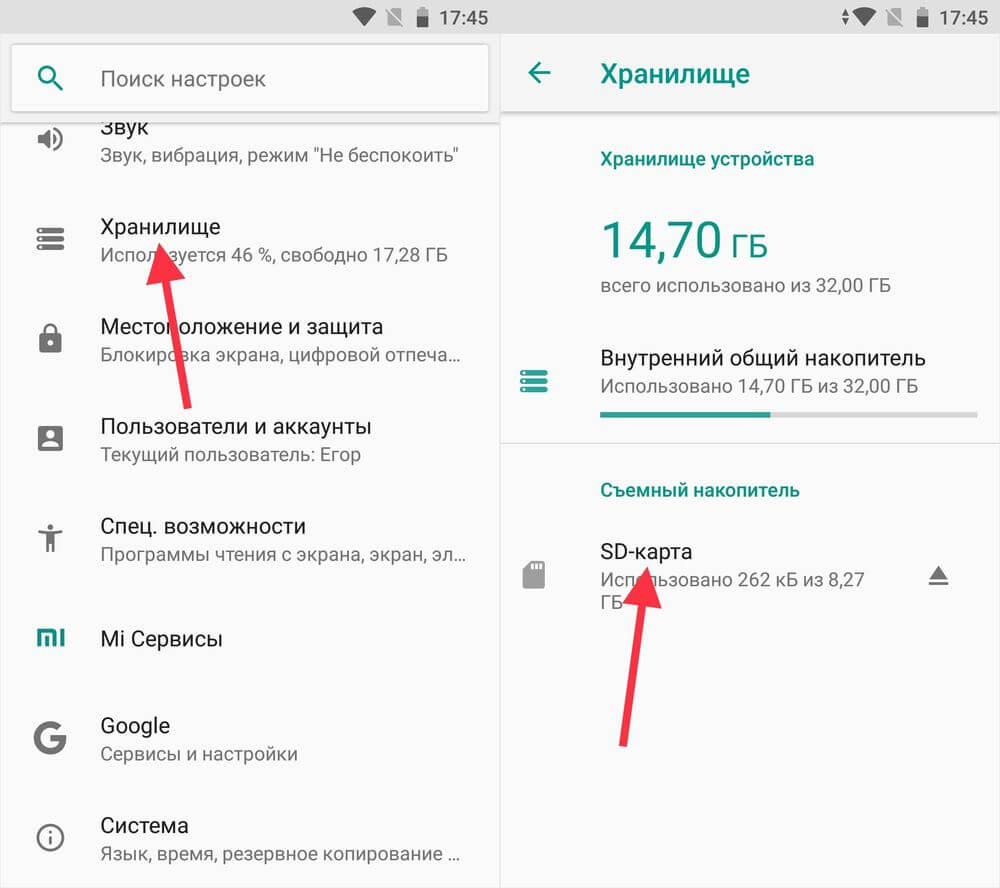1000x888 pixels.
Task: Open Пользователи и аккаунты settings
Action: (x=250, y=440)
